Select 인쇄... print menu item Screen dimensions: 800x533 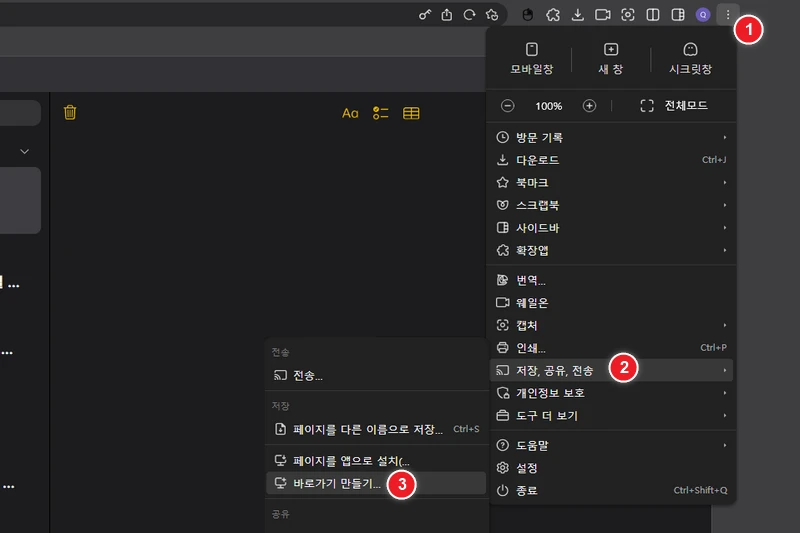coord(611,348)
